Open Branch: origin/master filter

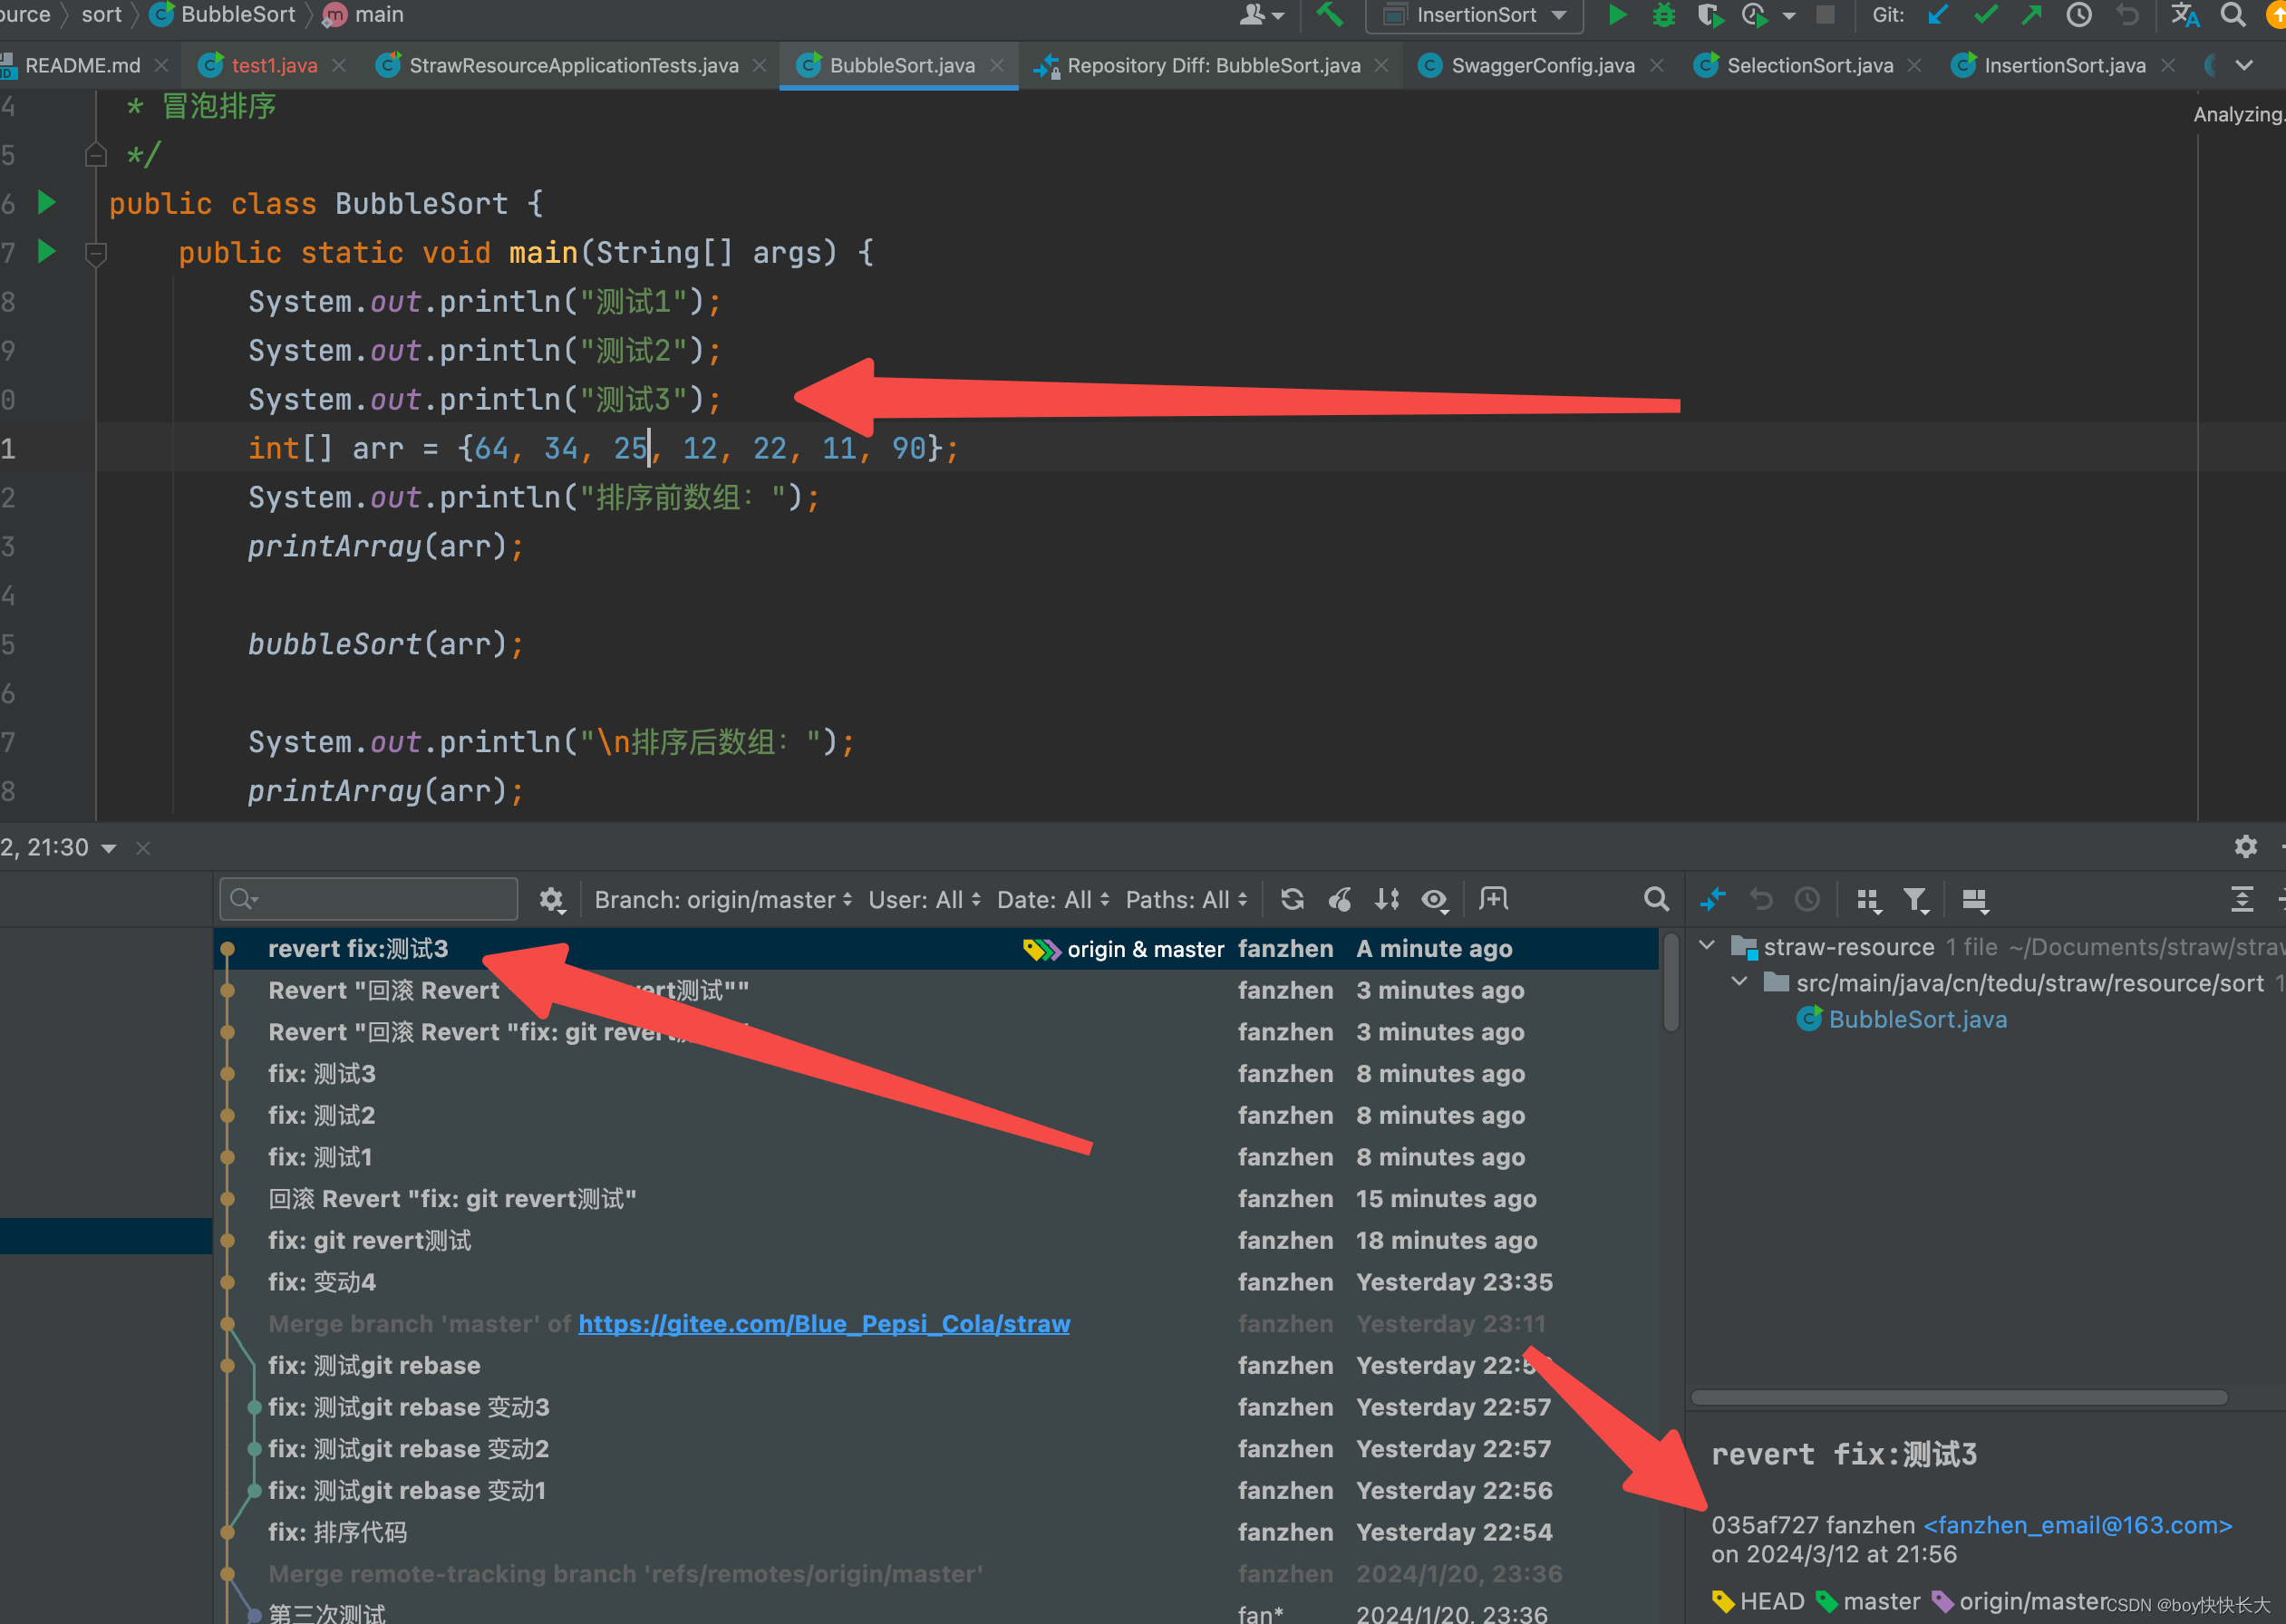click(x=723, y=899)
